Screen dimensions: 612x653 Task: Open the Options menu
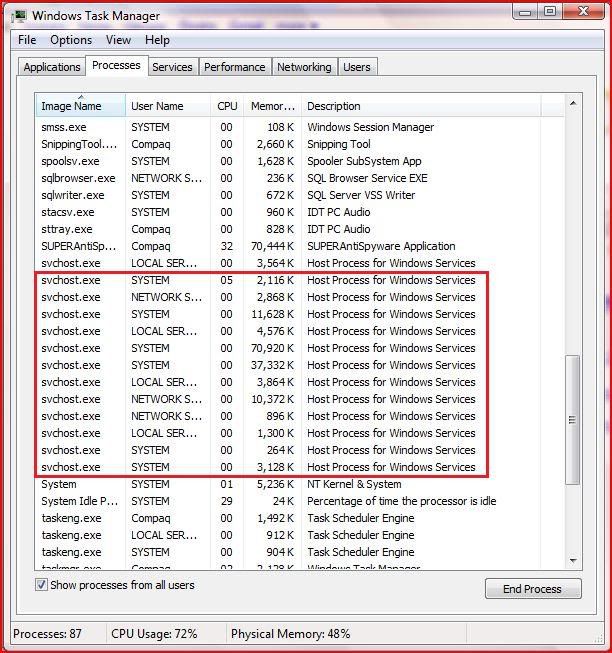pyautogui.click(x=71, y=40)
